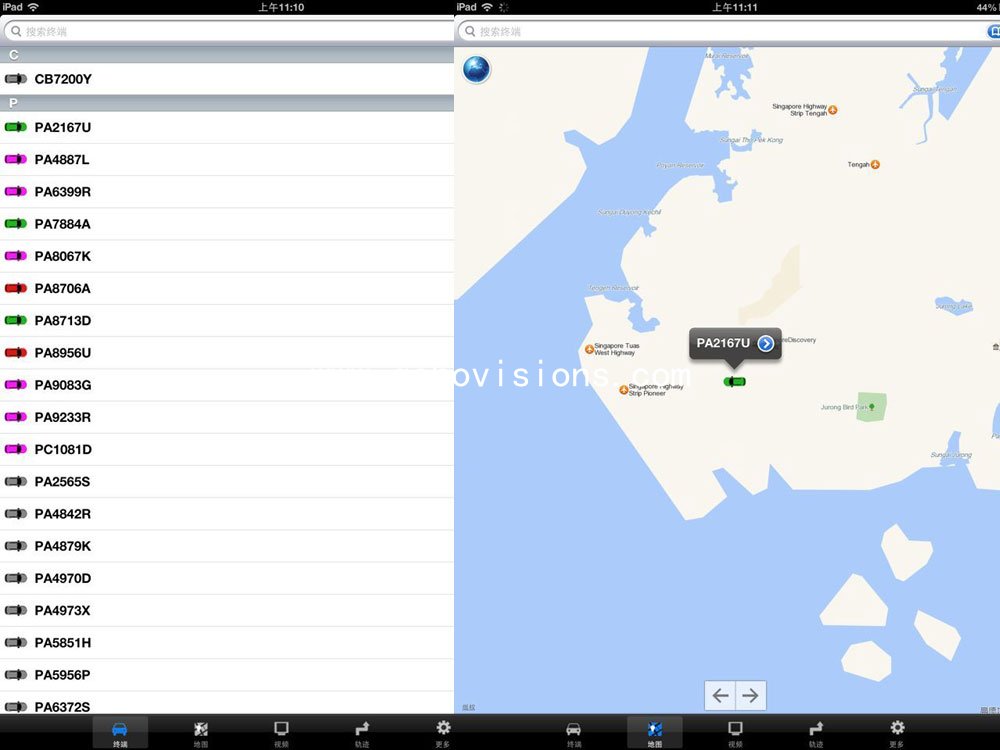Tap the right arrow button below the map

[751, 694]
